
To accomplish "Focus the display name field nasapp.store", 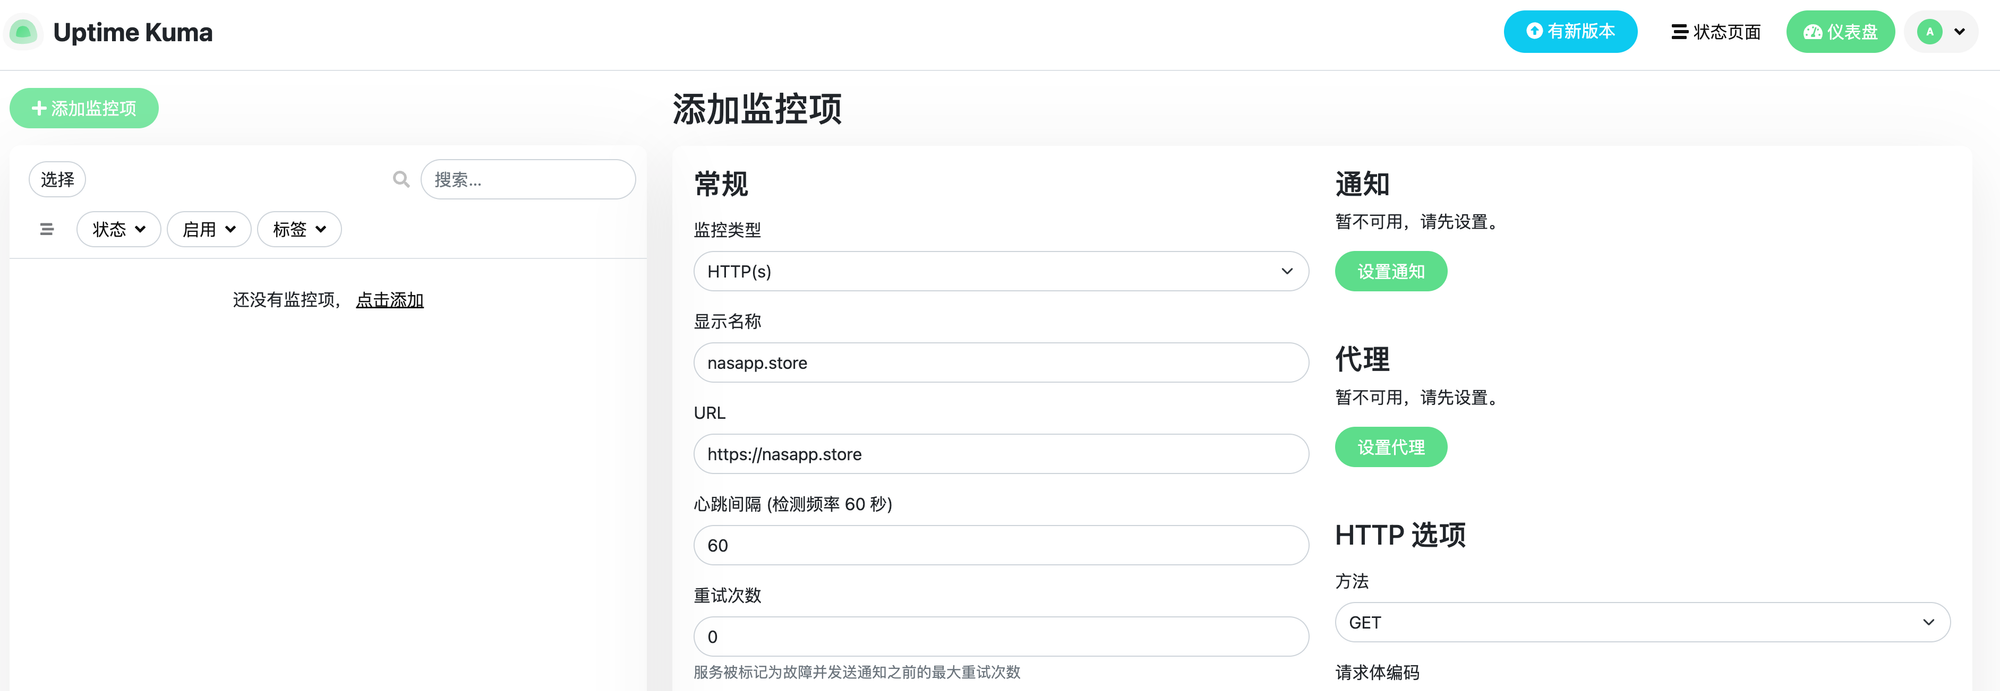I will pos(1000,363).
